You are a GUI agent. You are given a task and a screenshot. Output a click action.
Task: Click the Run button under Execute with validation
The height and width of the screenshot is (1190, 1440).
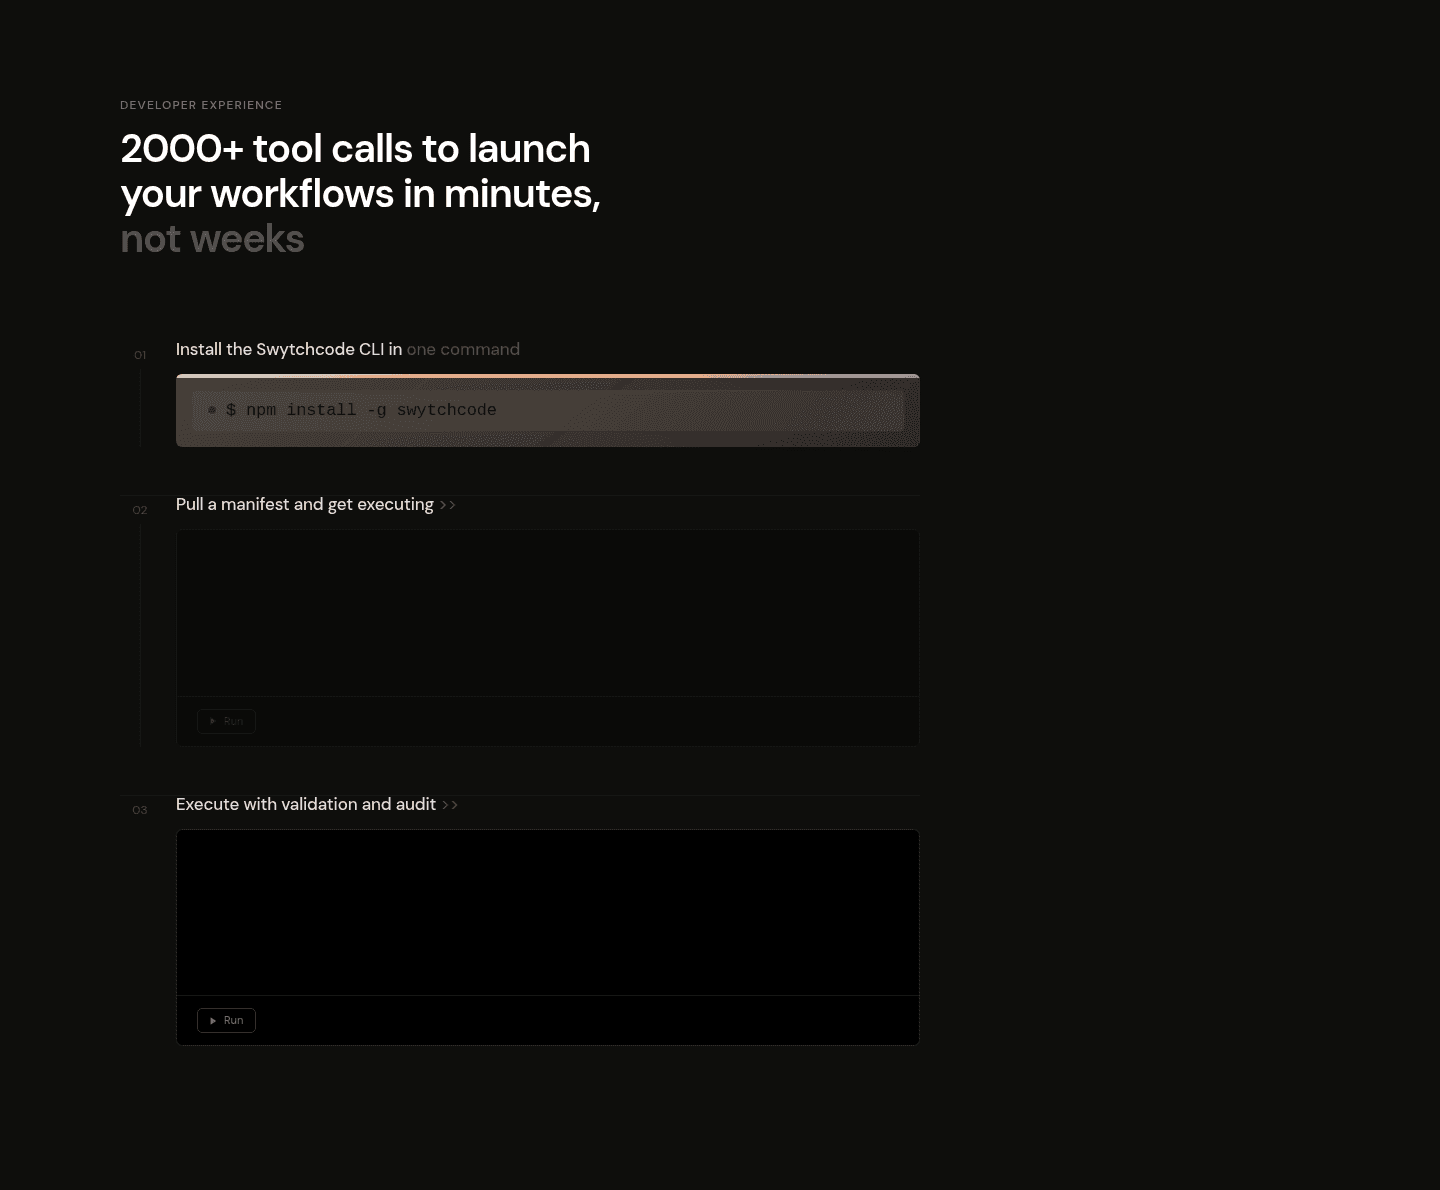pos(226,1020)
